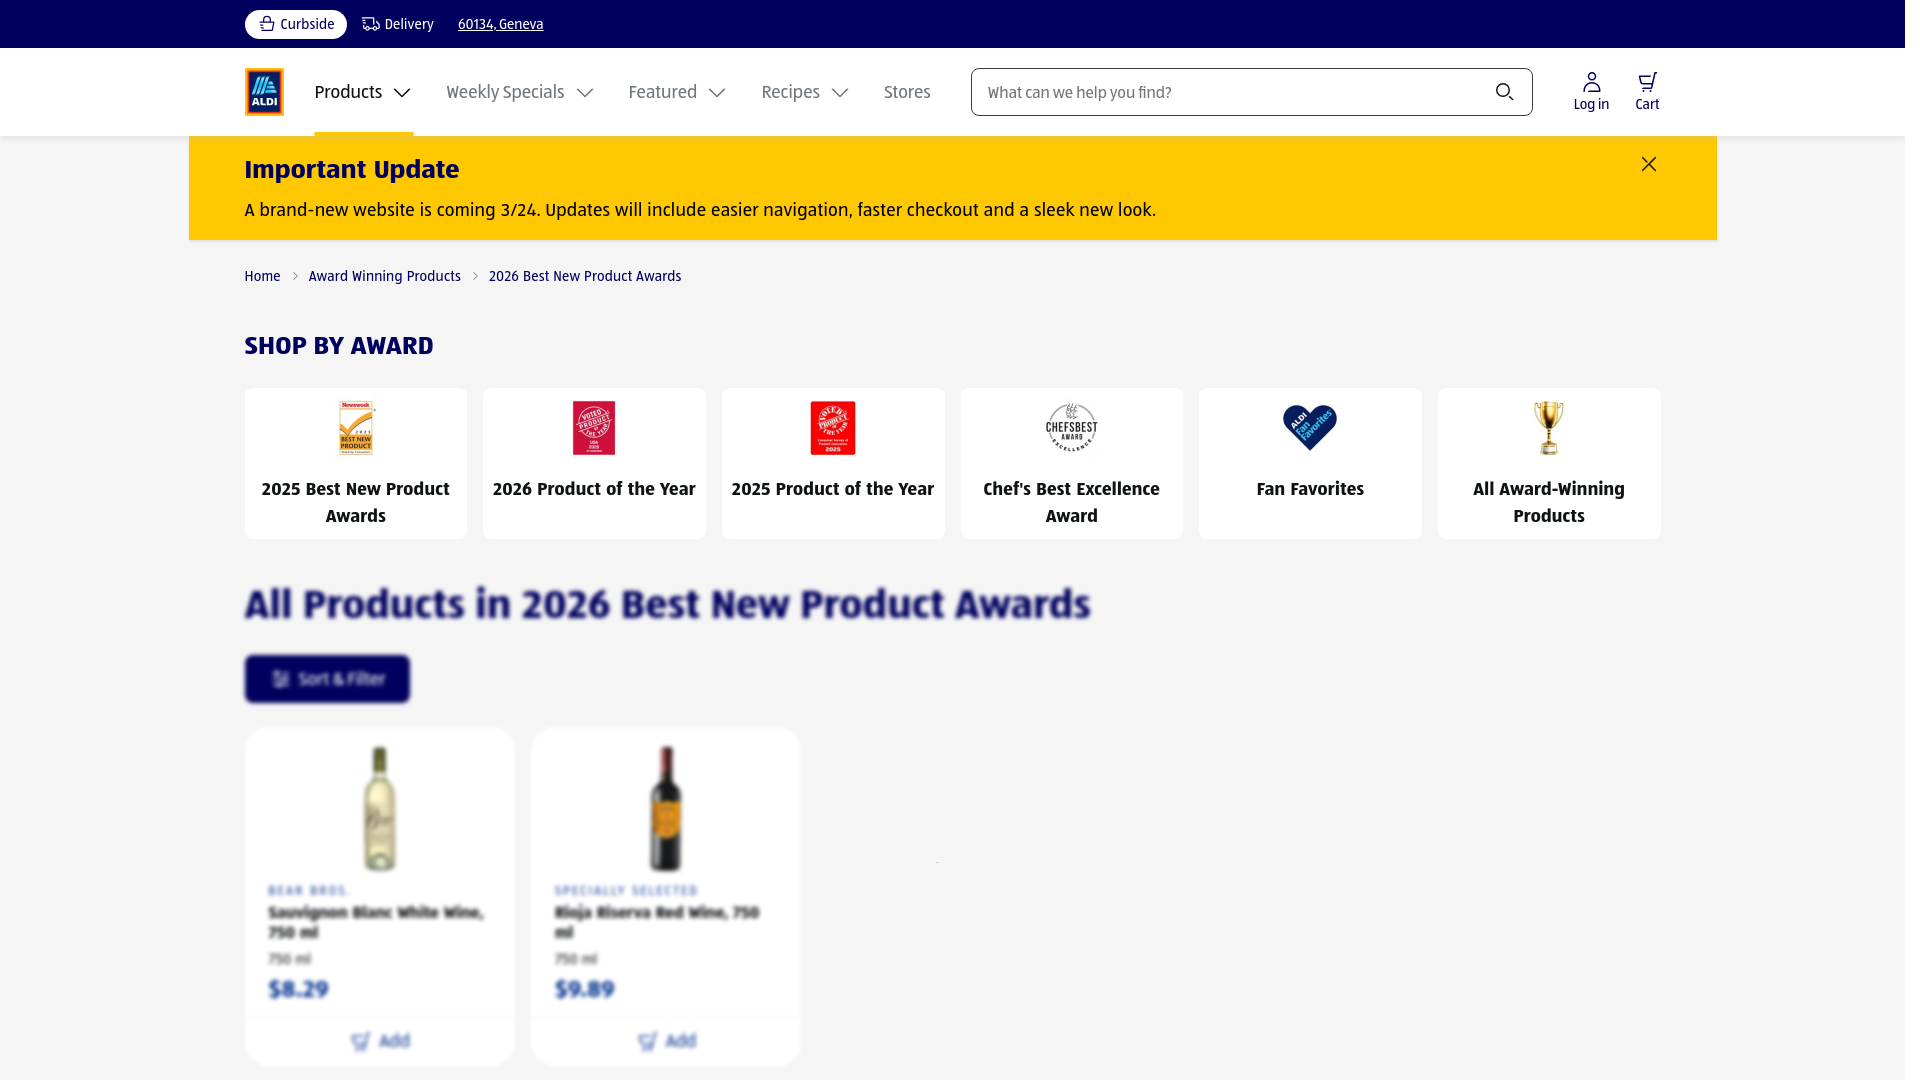Open the search magnifier icon
The image size is (1920, 1080).
point(1504,92)
